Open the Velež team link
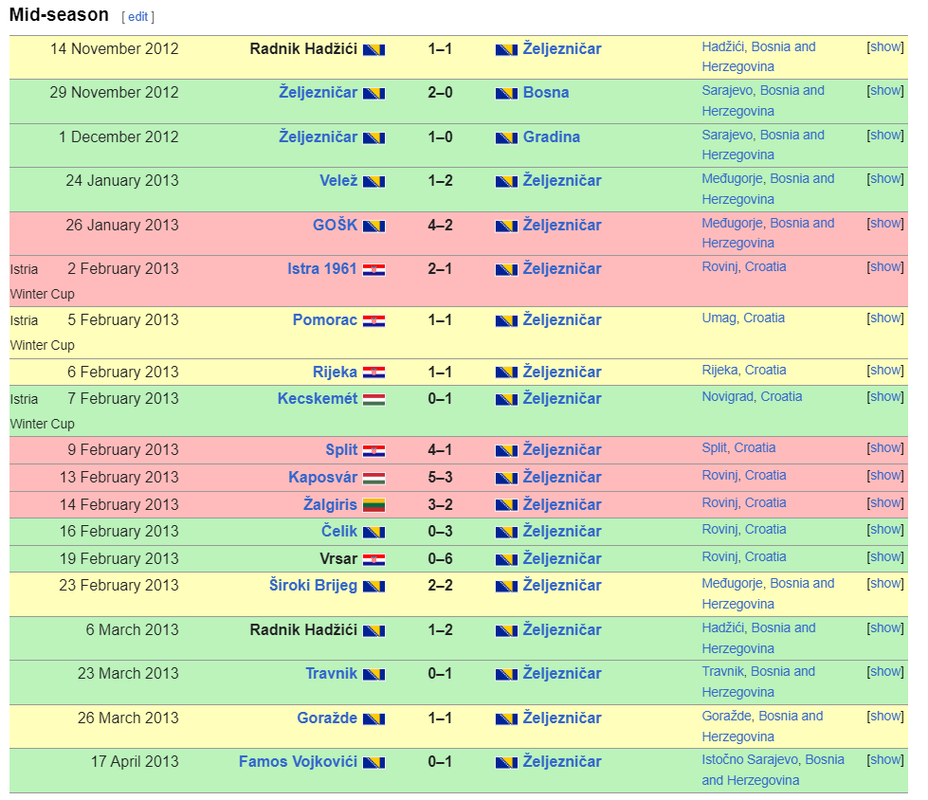Screen dimensions: 928x800 pyautogui.click(x=338, y=181)
